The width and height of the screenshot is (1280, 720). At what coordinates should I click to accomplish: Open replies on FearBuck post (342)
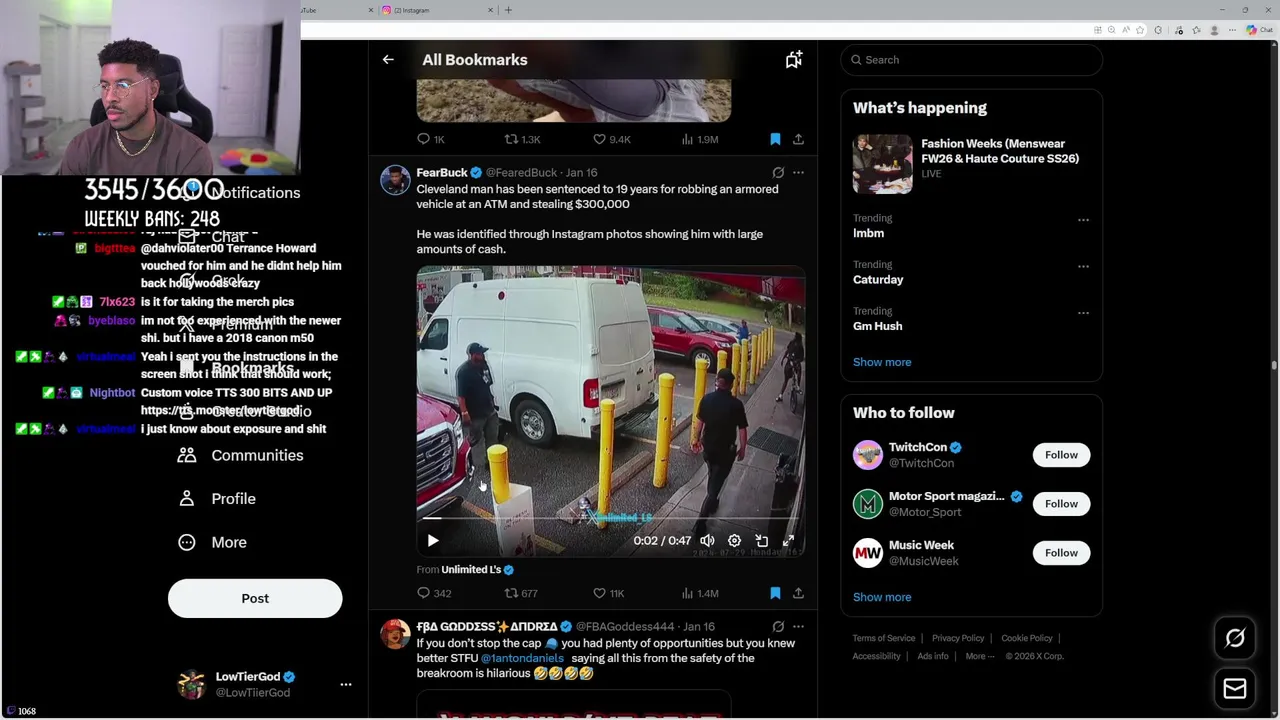[434, 593]
